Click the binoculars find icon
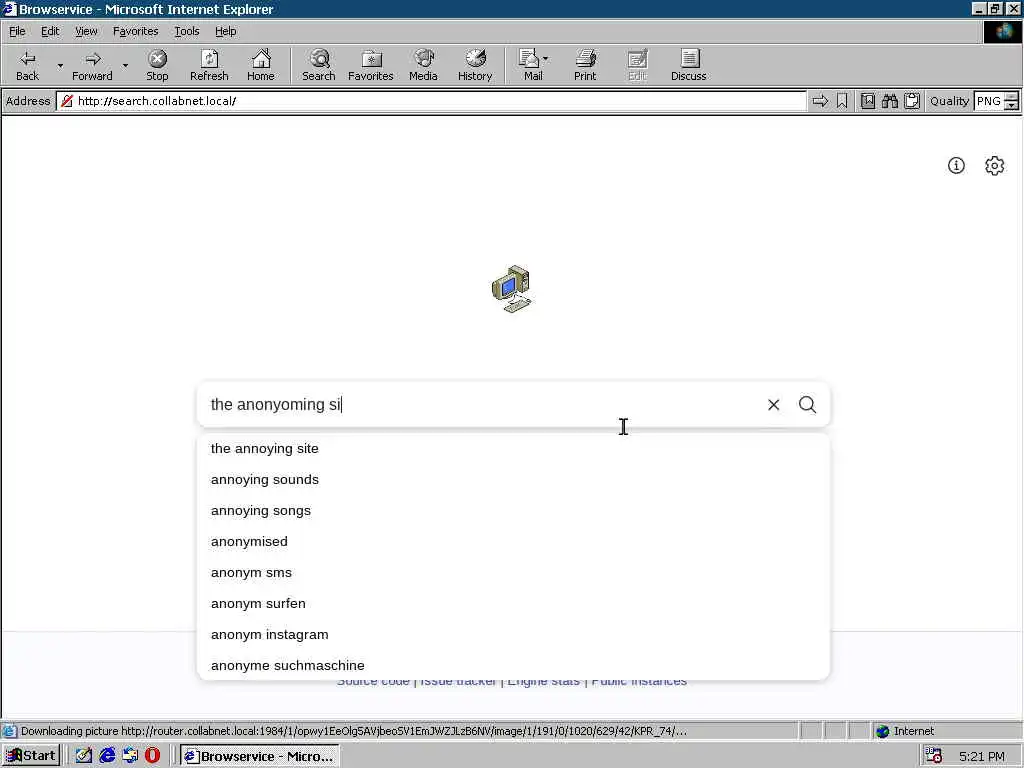Screen dimensions: 1024x768 click(889, 101)
